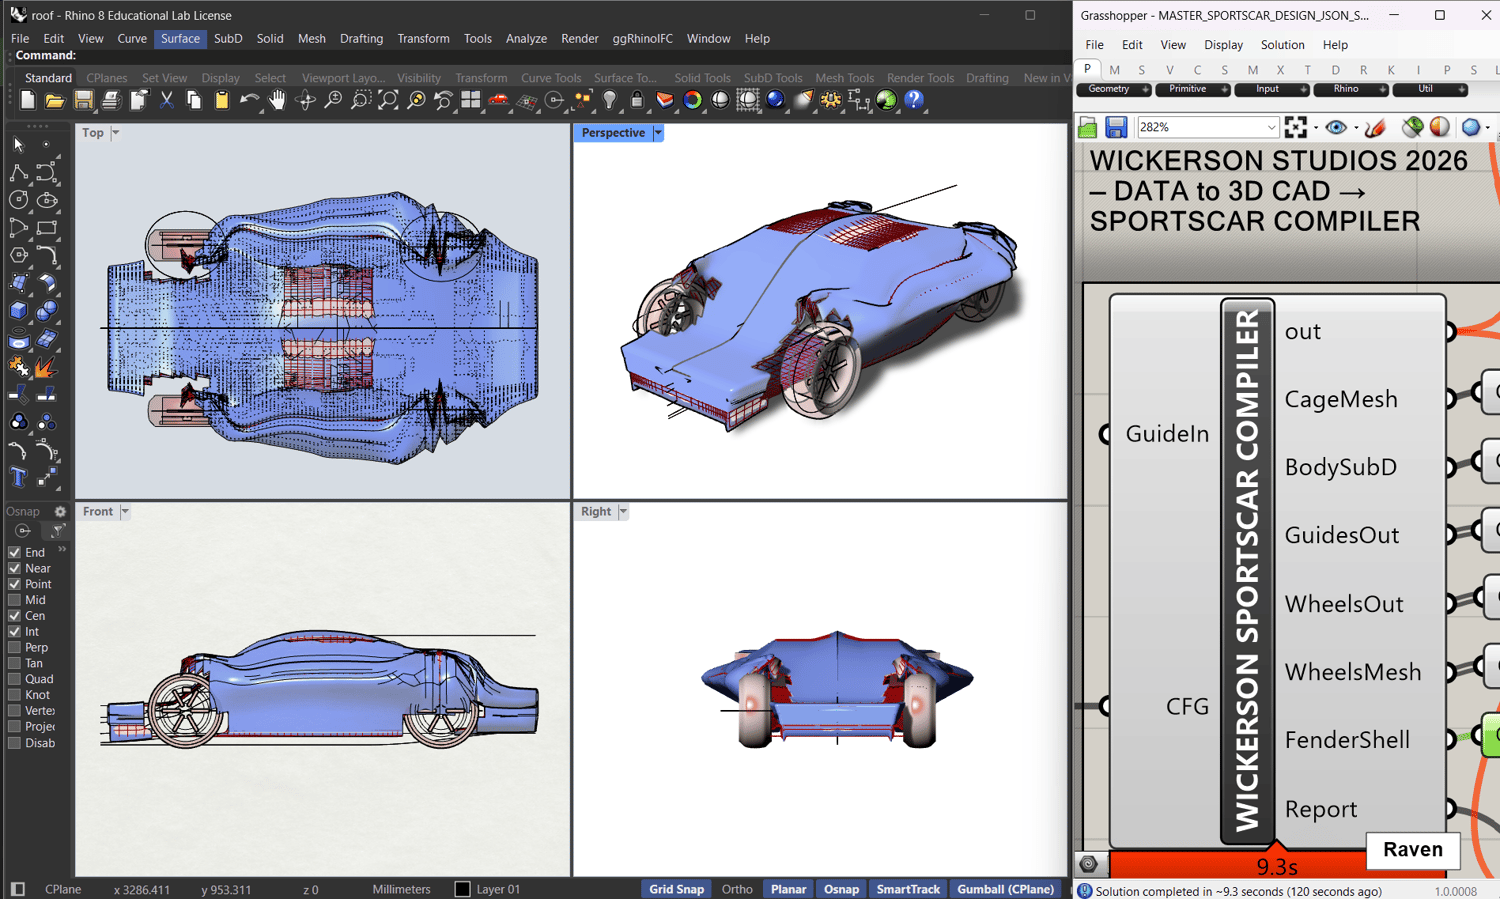Click the Box solid tool icon
1500x899 pixels.
tap(18, 311)
